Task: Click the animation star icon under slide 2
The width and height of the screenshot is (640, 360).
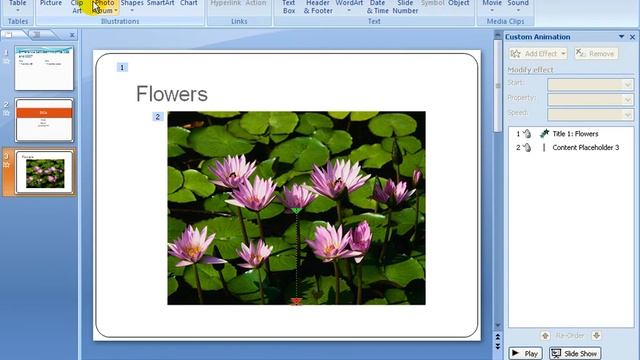Action: tap(6, 113)
